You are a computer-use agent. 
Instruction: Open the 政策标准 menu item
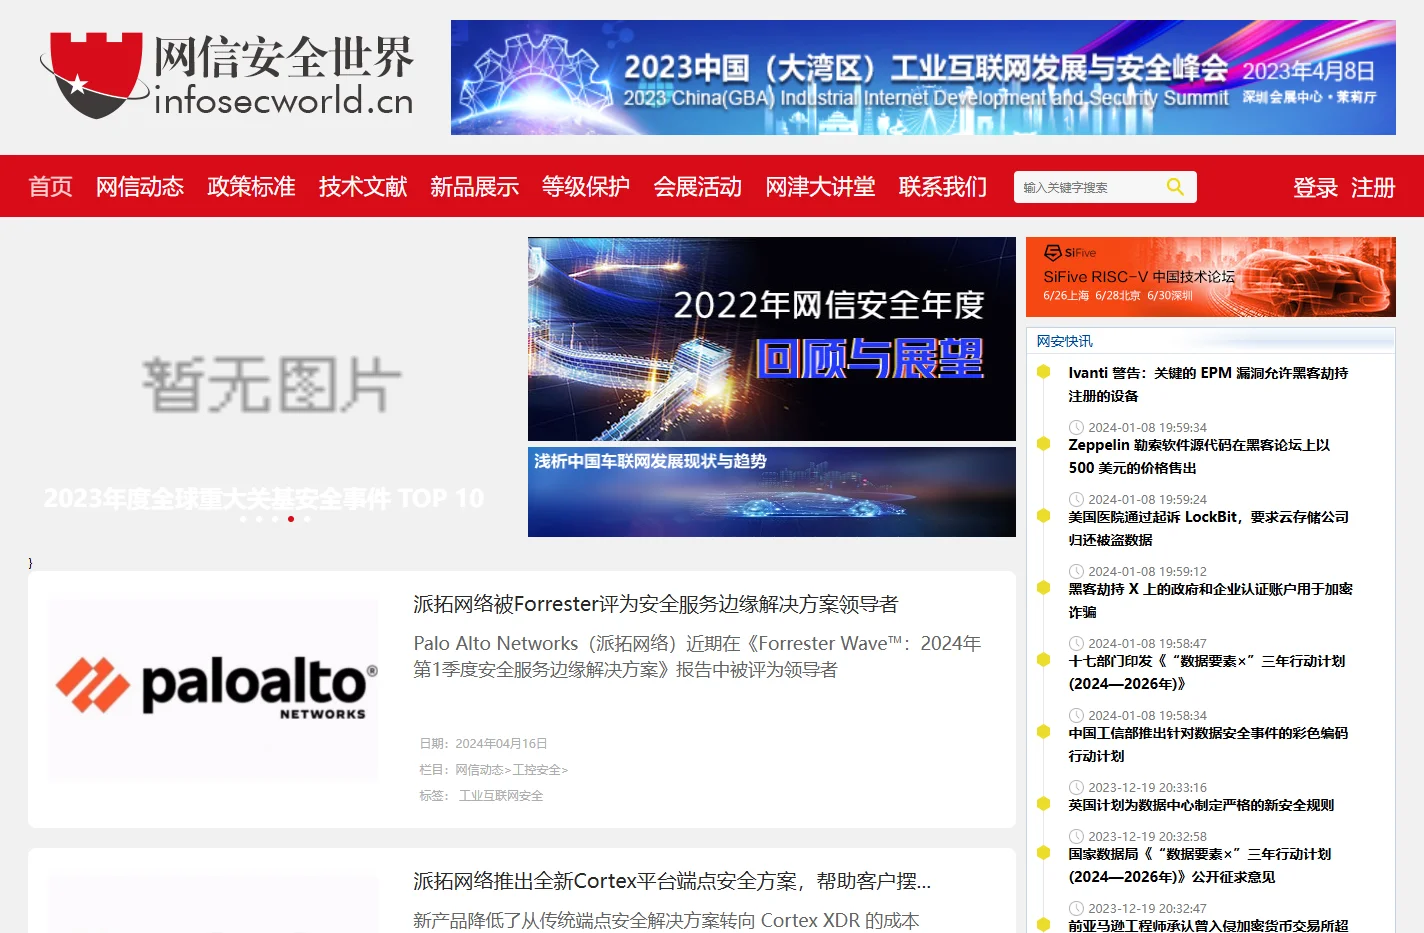click(x=251, y=187)
